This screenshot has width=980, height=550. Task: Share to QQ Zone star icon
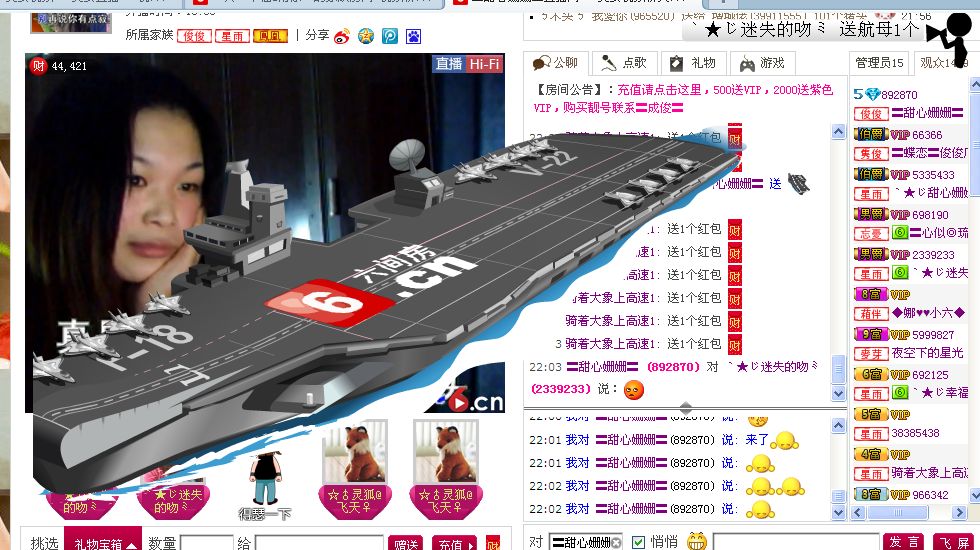coord(366,36)
